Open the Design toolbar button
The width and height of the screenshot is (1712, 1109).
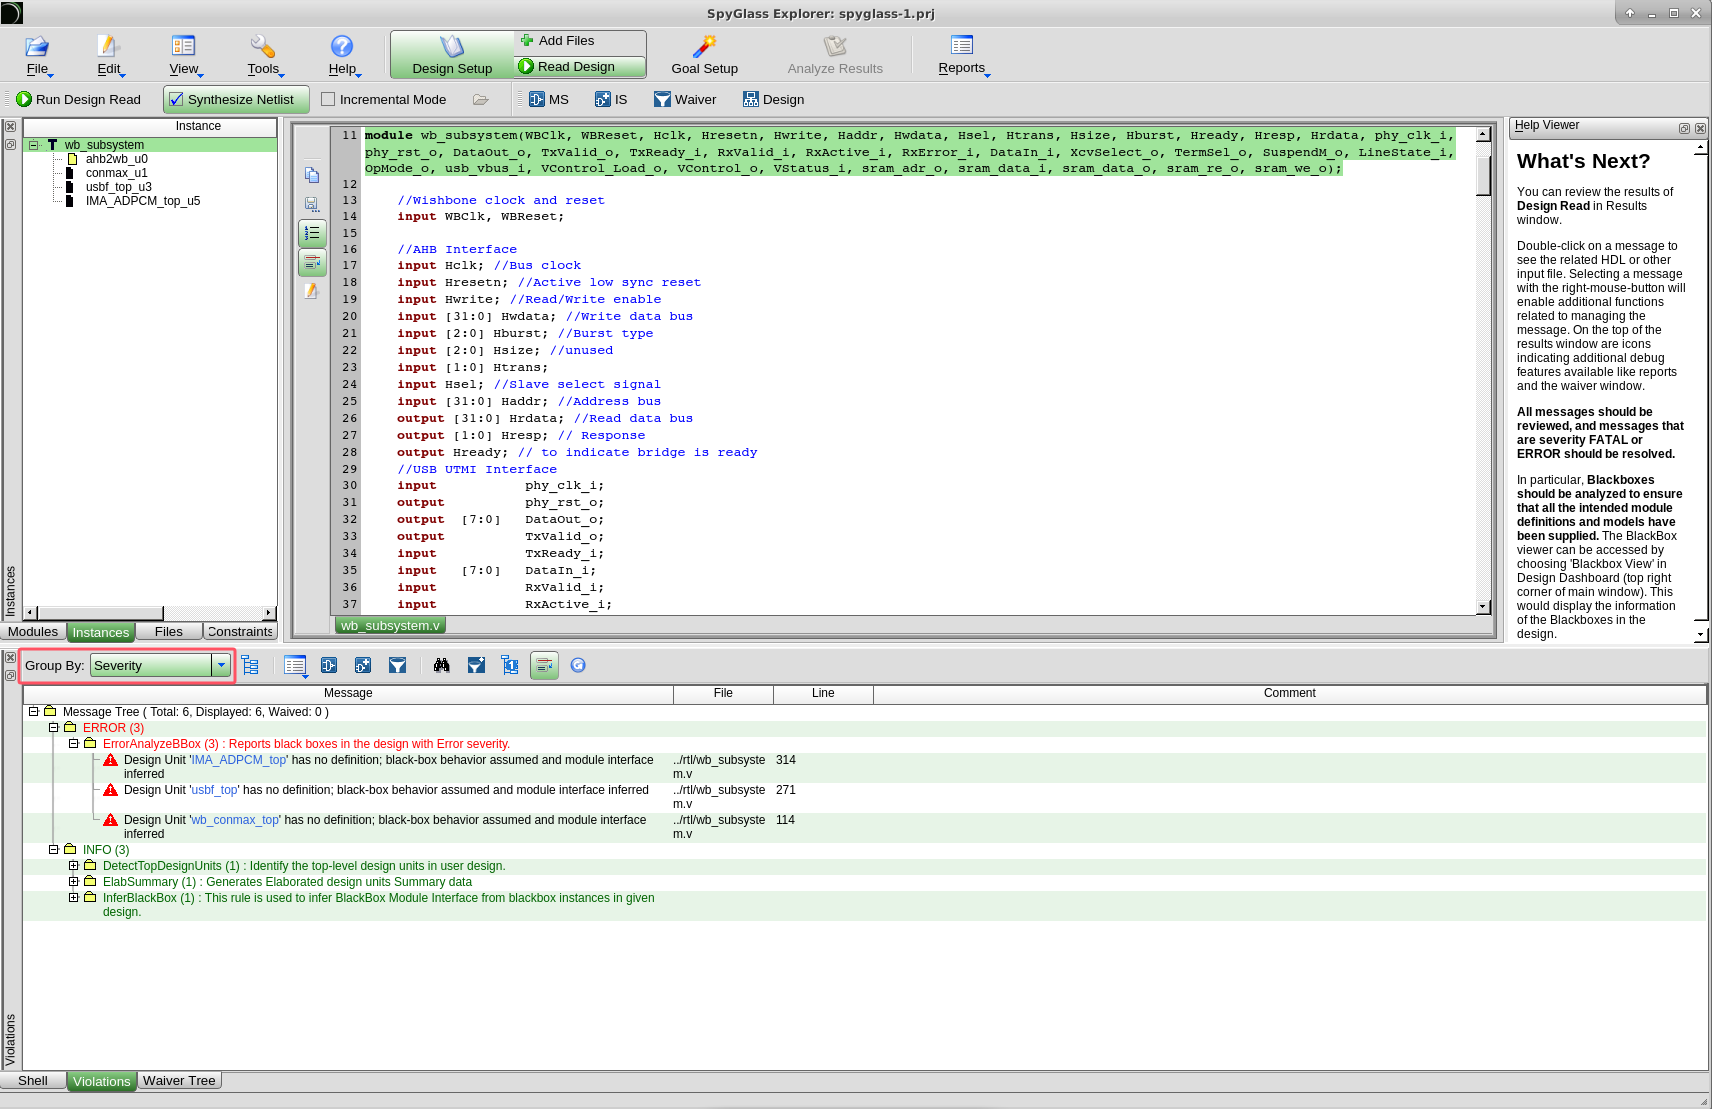pos(773,99)
